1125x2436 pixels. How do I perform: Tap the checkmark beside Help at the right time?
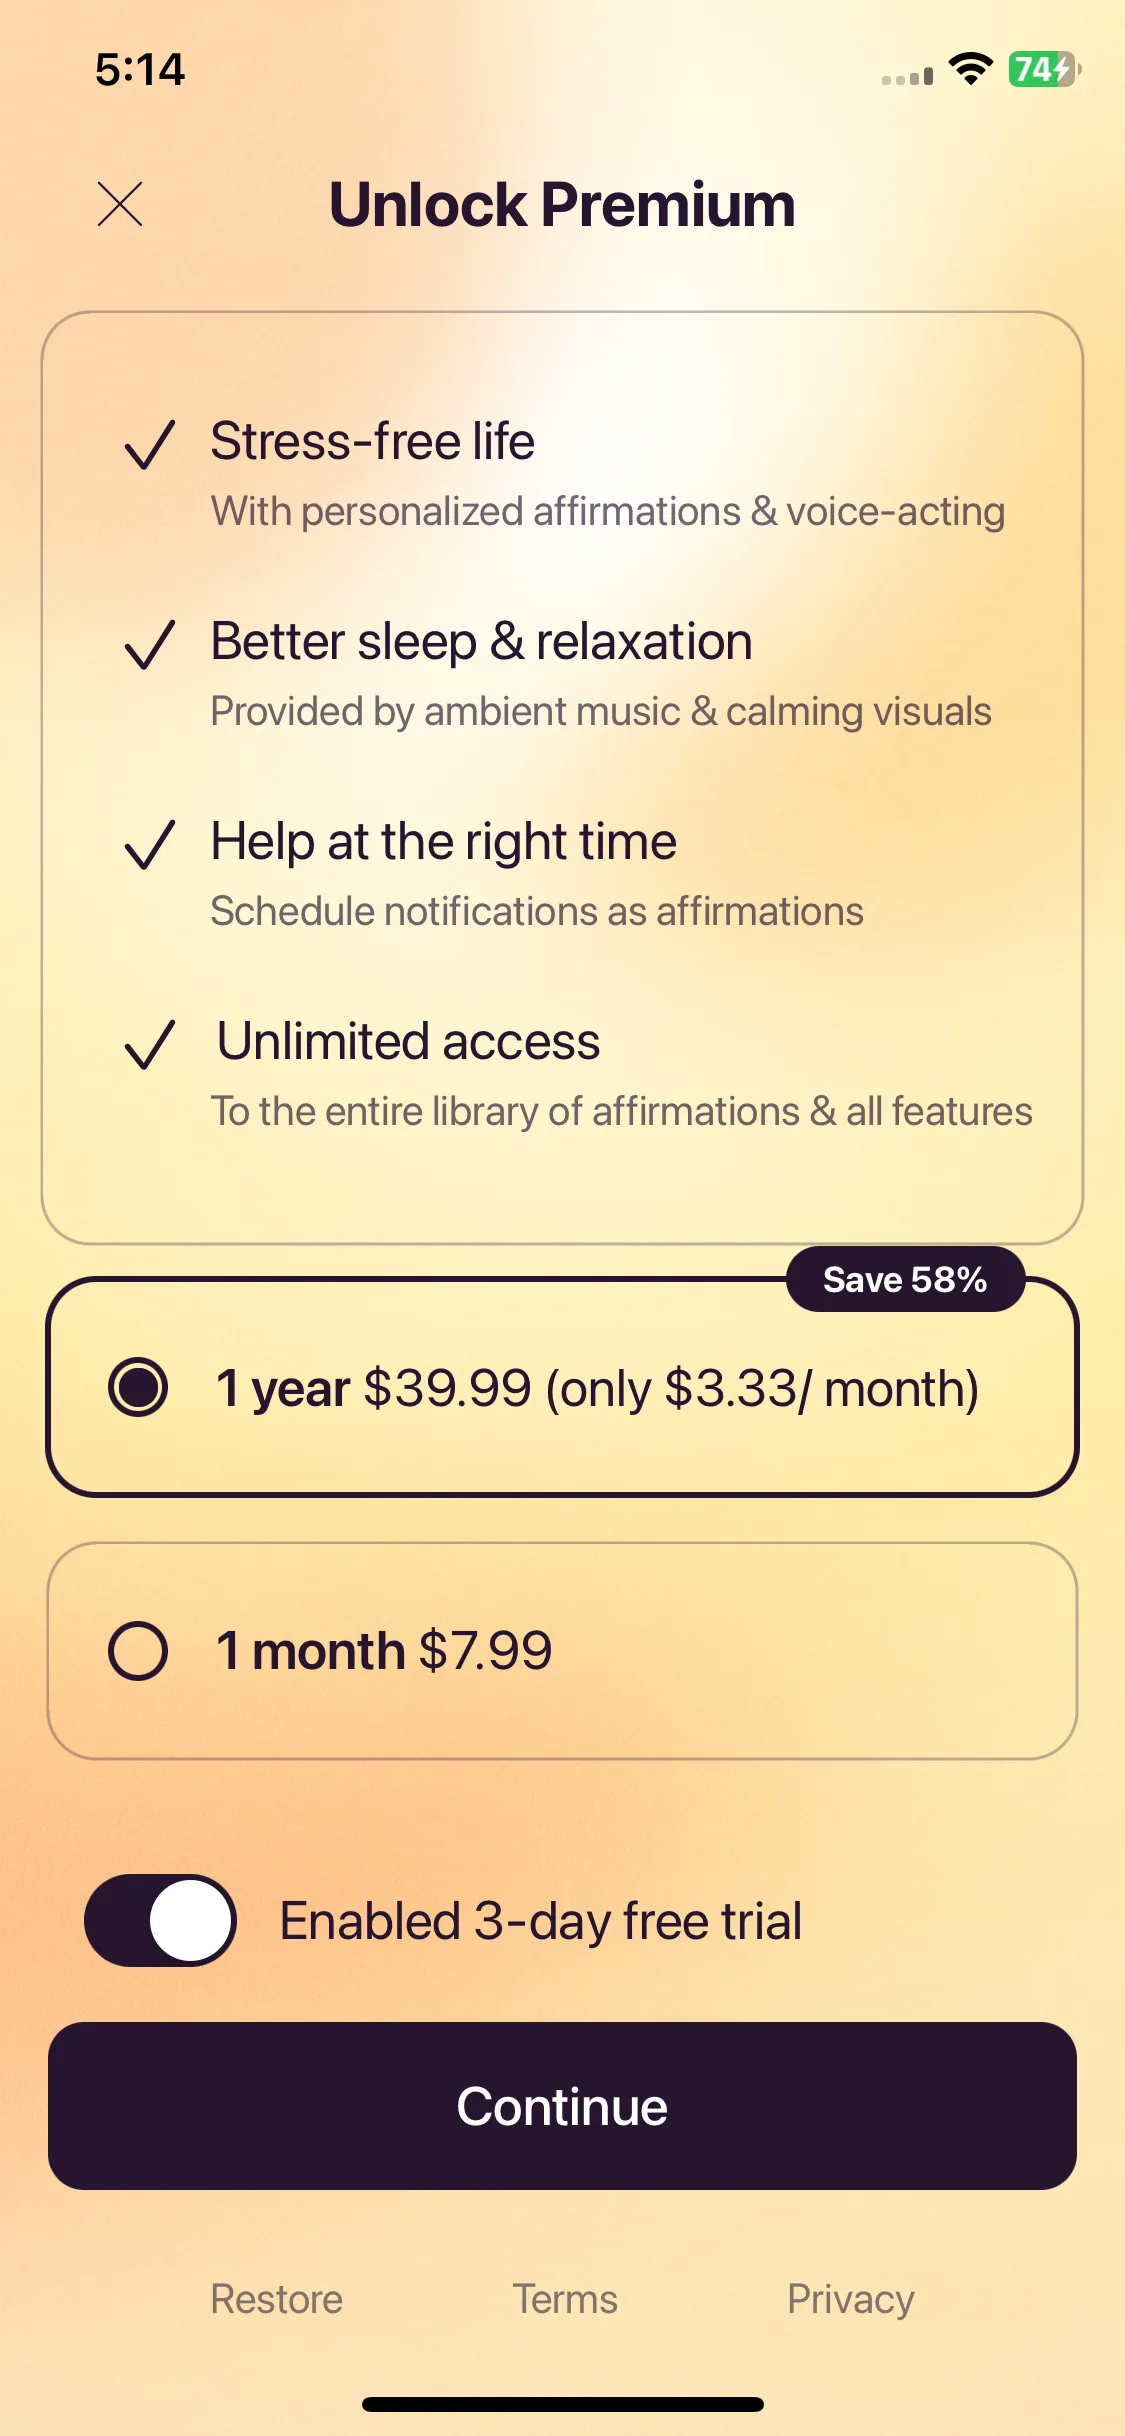click(150, 844)
